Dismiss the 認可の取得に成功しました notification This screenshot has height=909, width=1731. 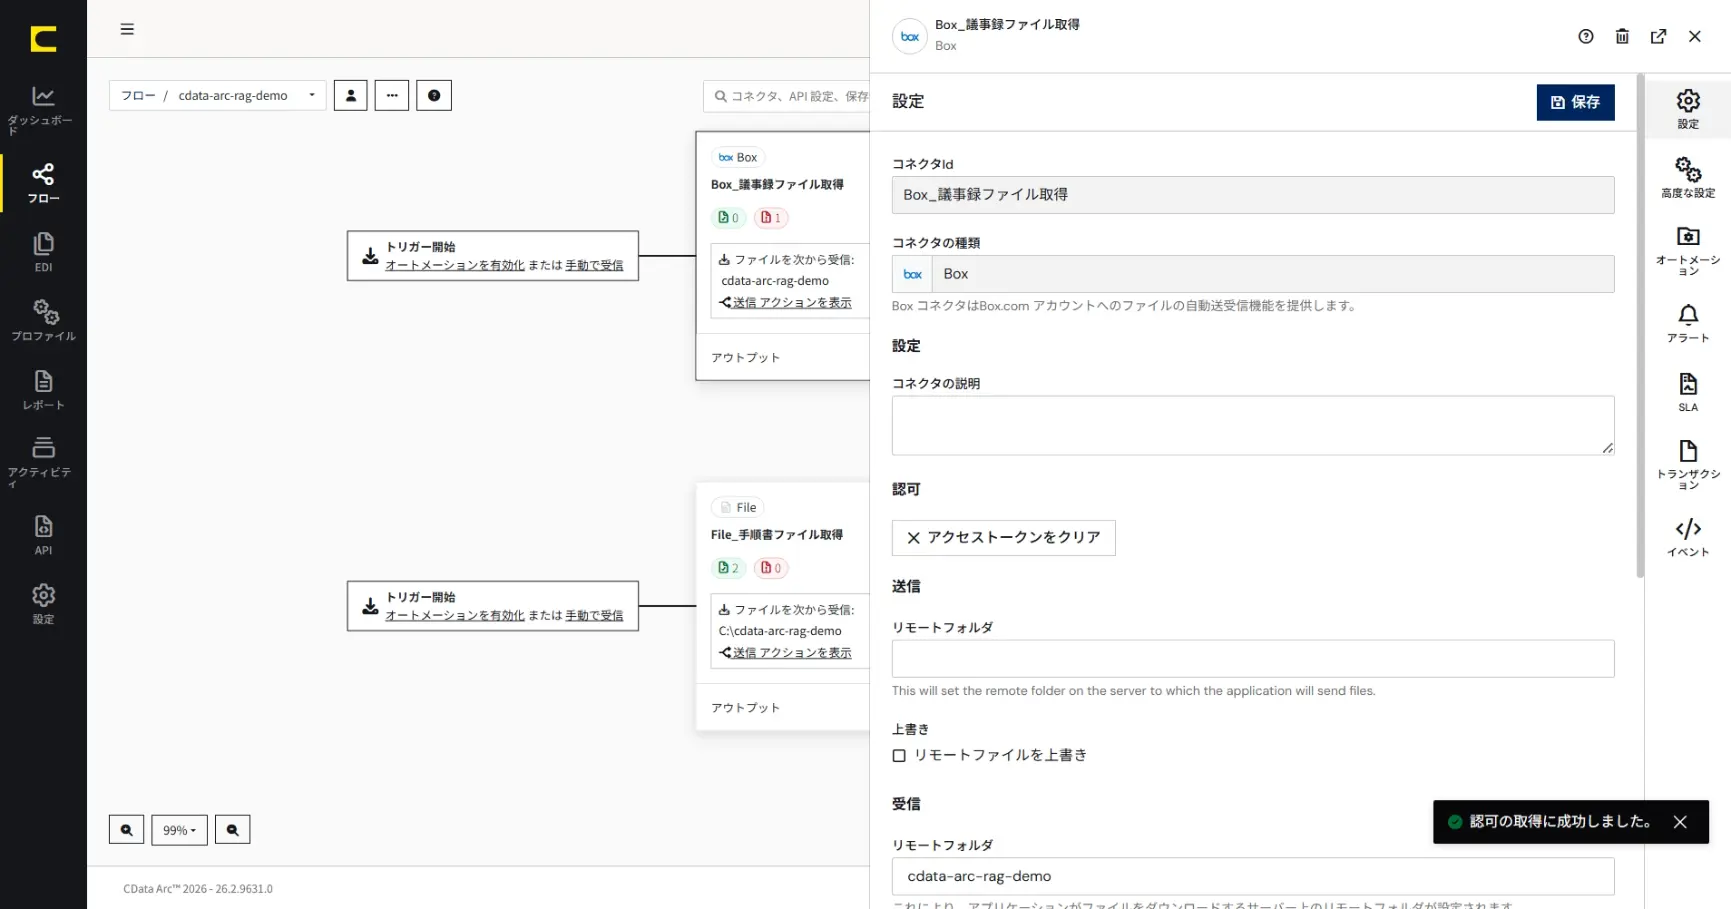pyautogui.click(x=1680, y=822)
